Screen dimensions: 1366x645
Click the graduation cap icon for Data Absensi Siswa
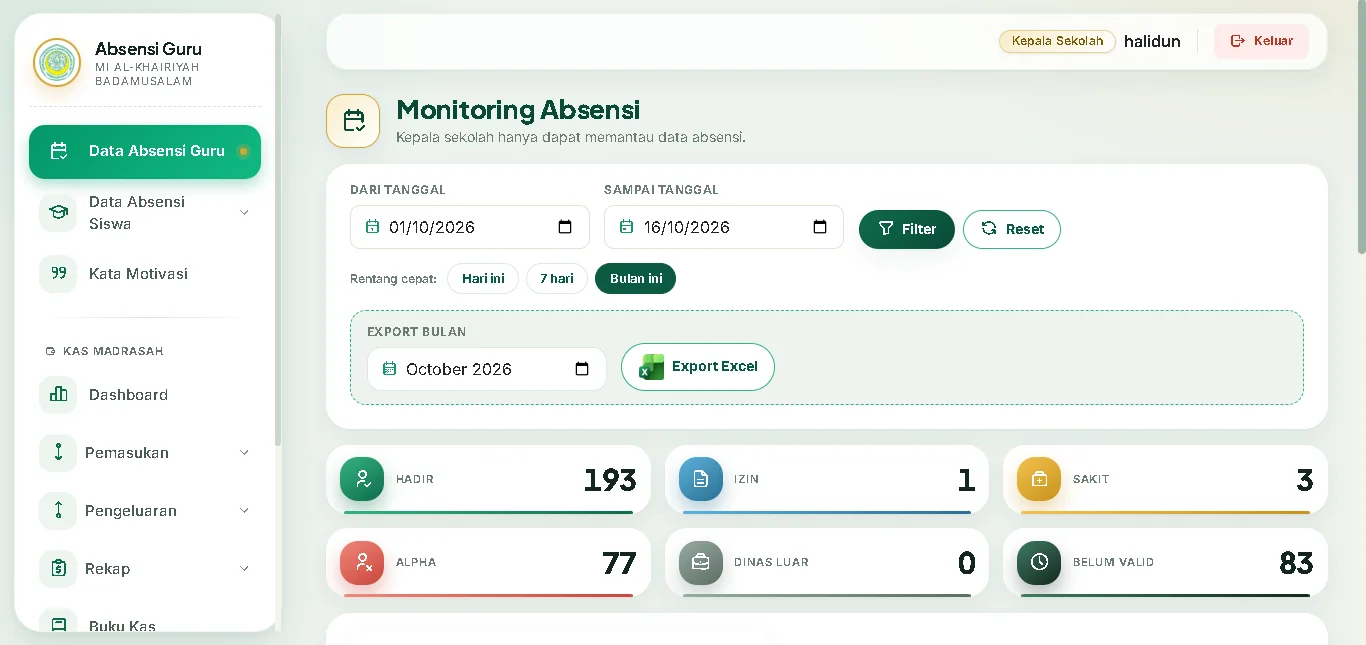(x=59, y=212)
